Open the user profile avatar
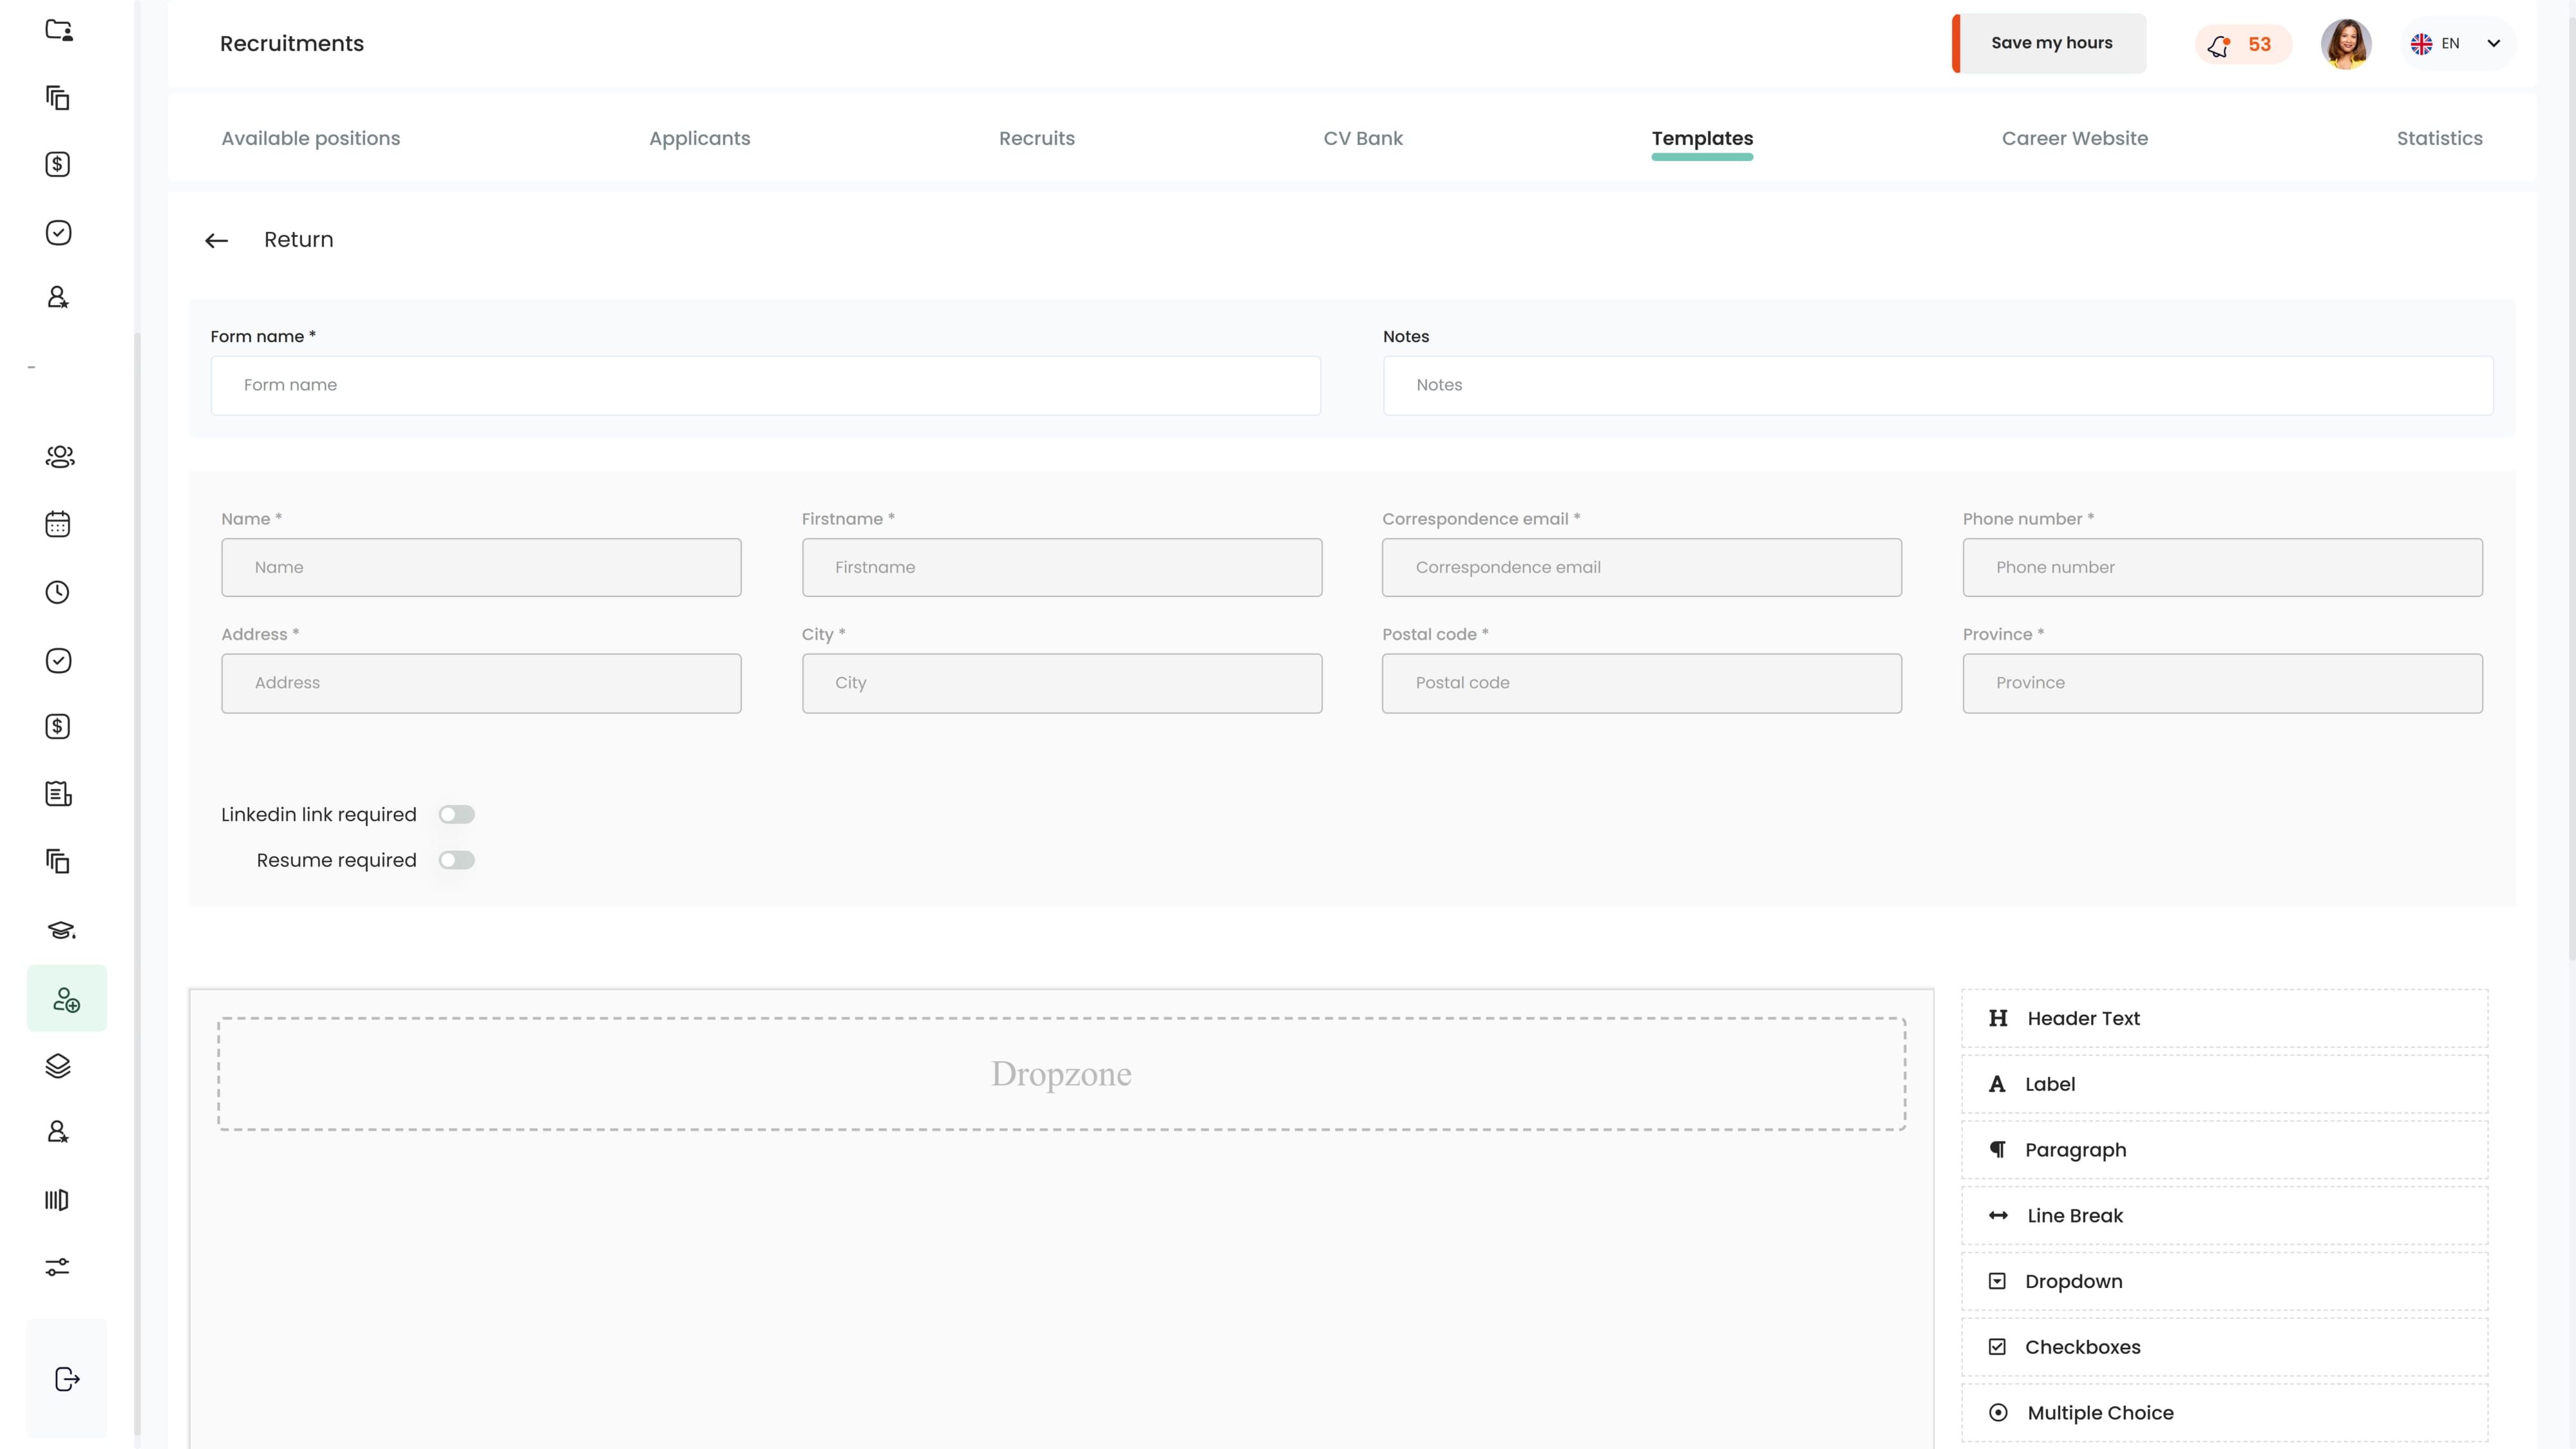This screenshot has height=1449, width=2576. click(x=2346, y=44)
